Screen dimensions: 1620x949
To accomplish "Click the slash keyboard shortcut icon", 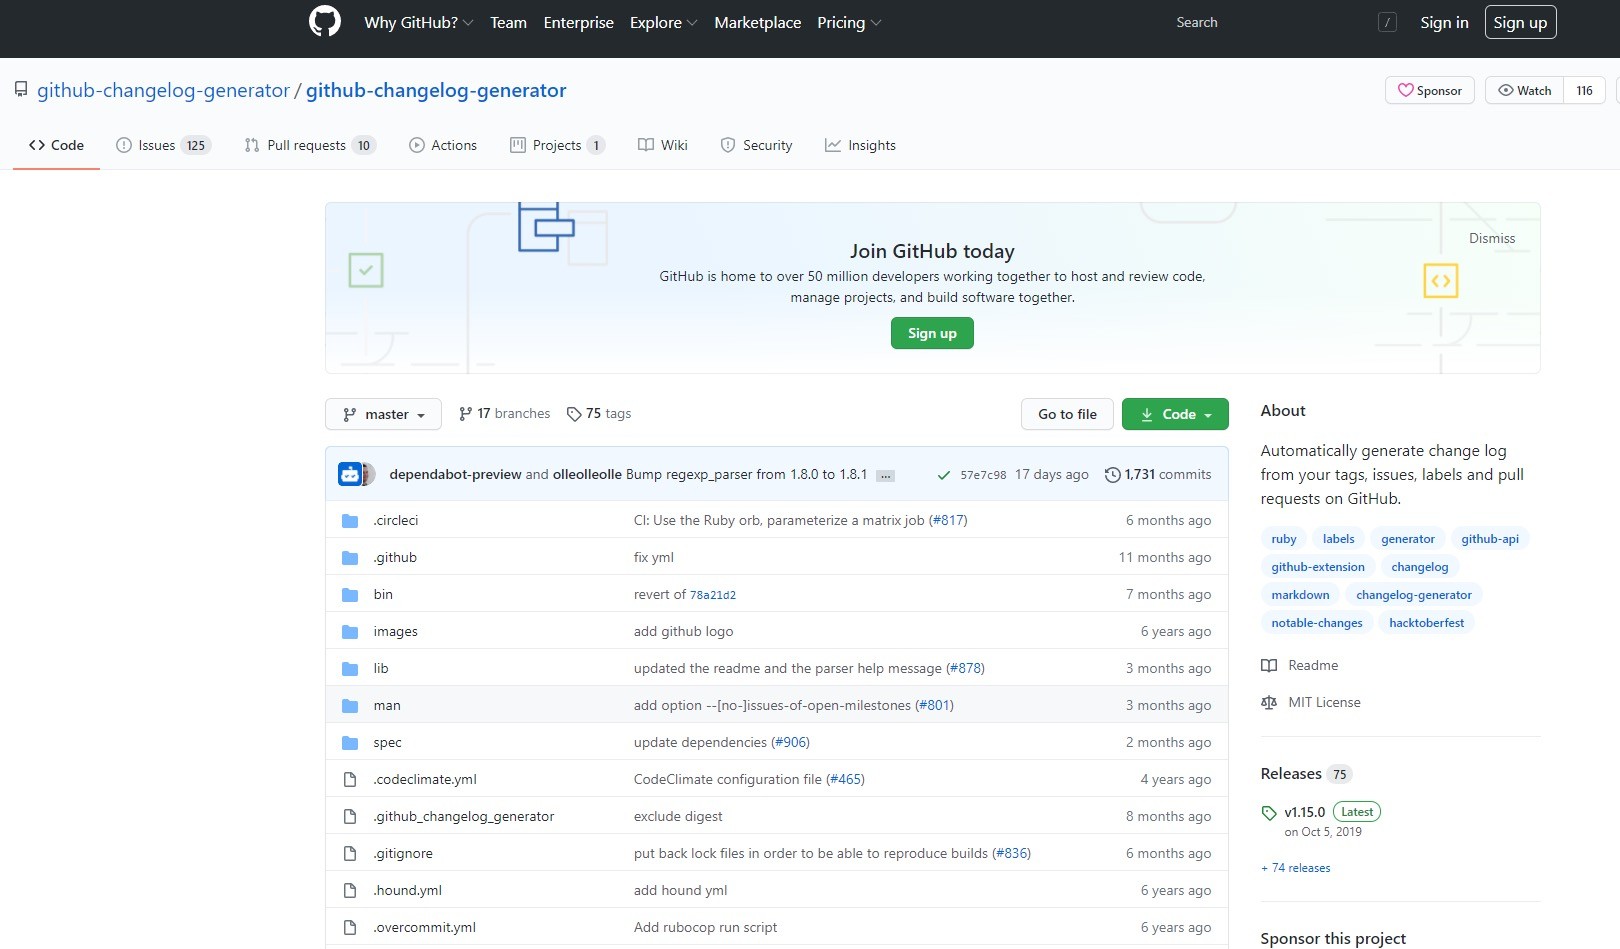I will 1387,22.
